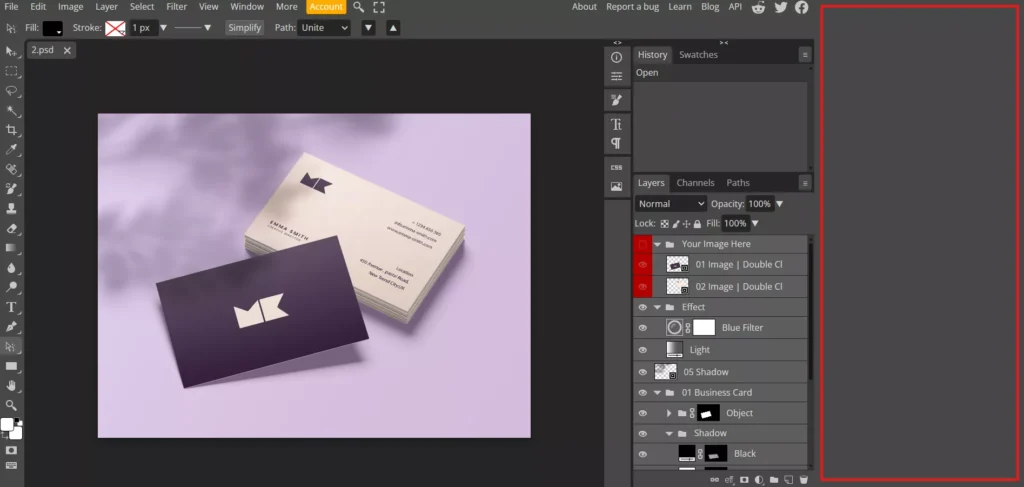Open the Properties sliders panel icon
The width and height of the screenshot is (1024, 487).
pos(616,77)
